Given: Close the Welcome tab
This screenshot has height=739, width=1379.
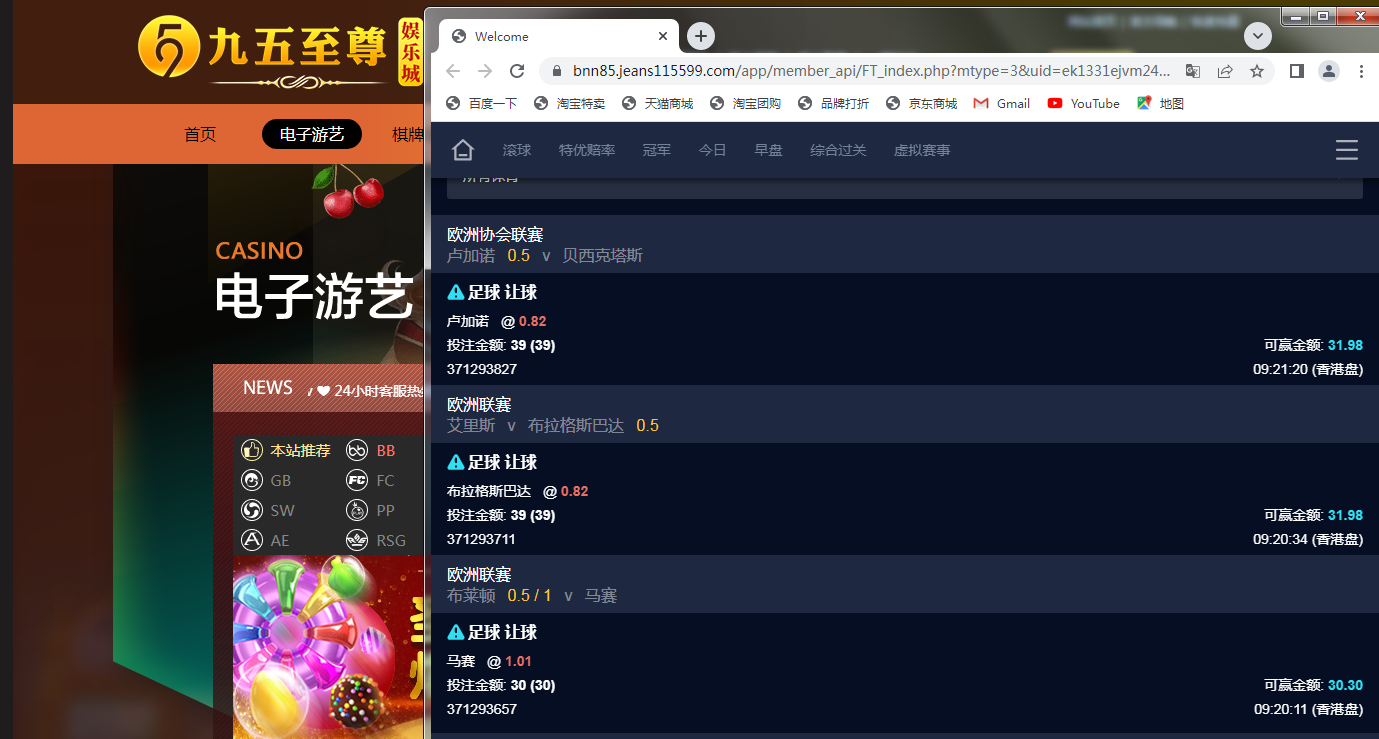Looking at the screenshot, I should click(662, 36).
